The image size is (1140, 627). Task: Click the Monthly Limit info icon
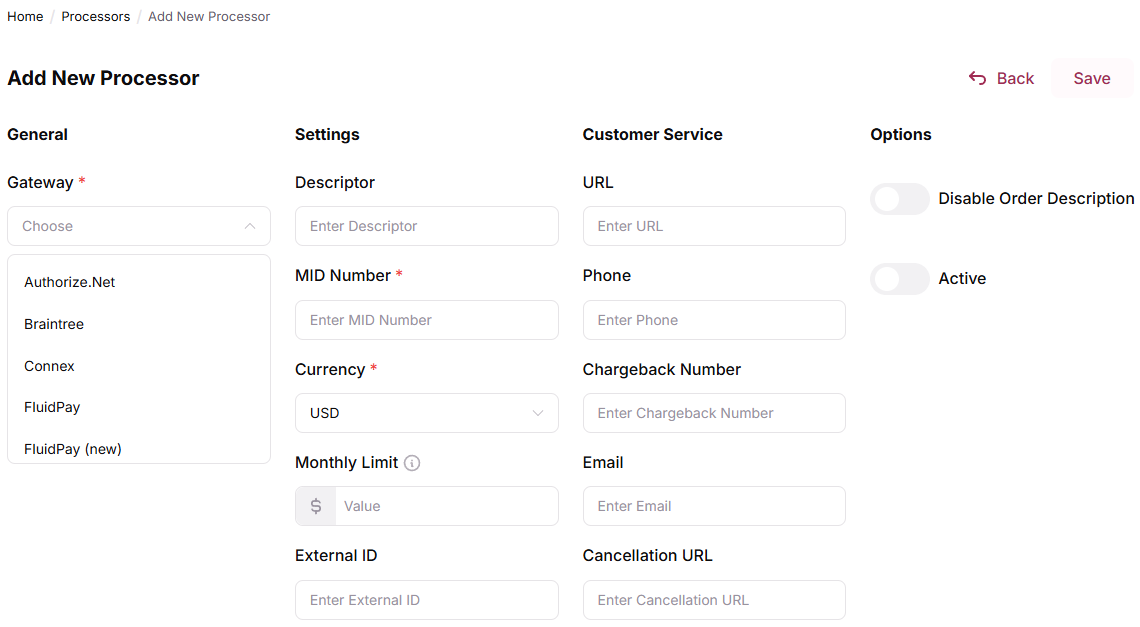(412, 463)
